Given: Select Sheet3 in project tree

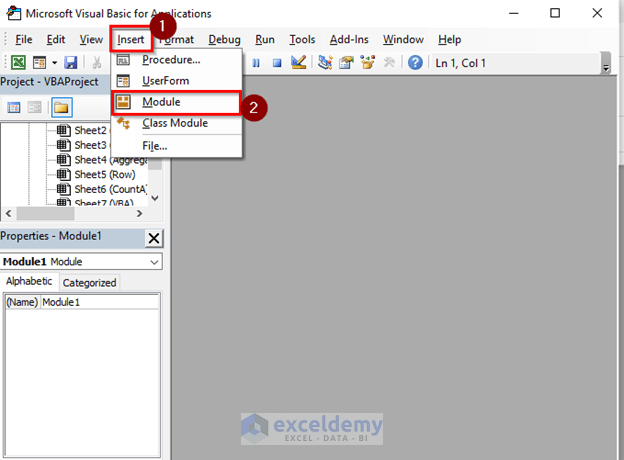Looking at the screenshot, I should click(x=90, y=145).
